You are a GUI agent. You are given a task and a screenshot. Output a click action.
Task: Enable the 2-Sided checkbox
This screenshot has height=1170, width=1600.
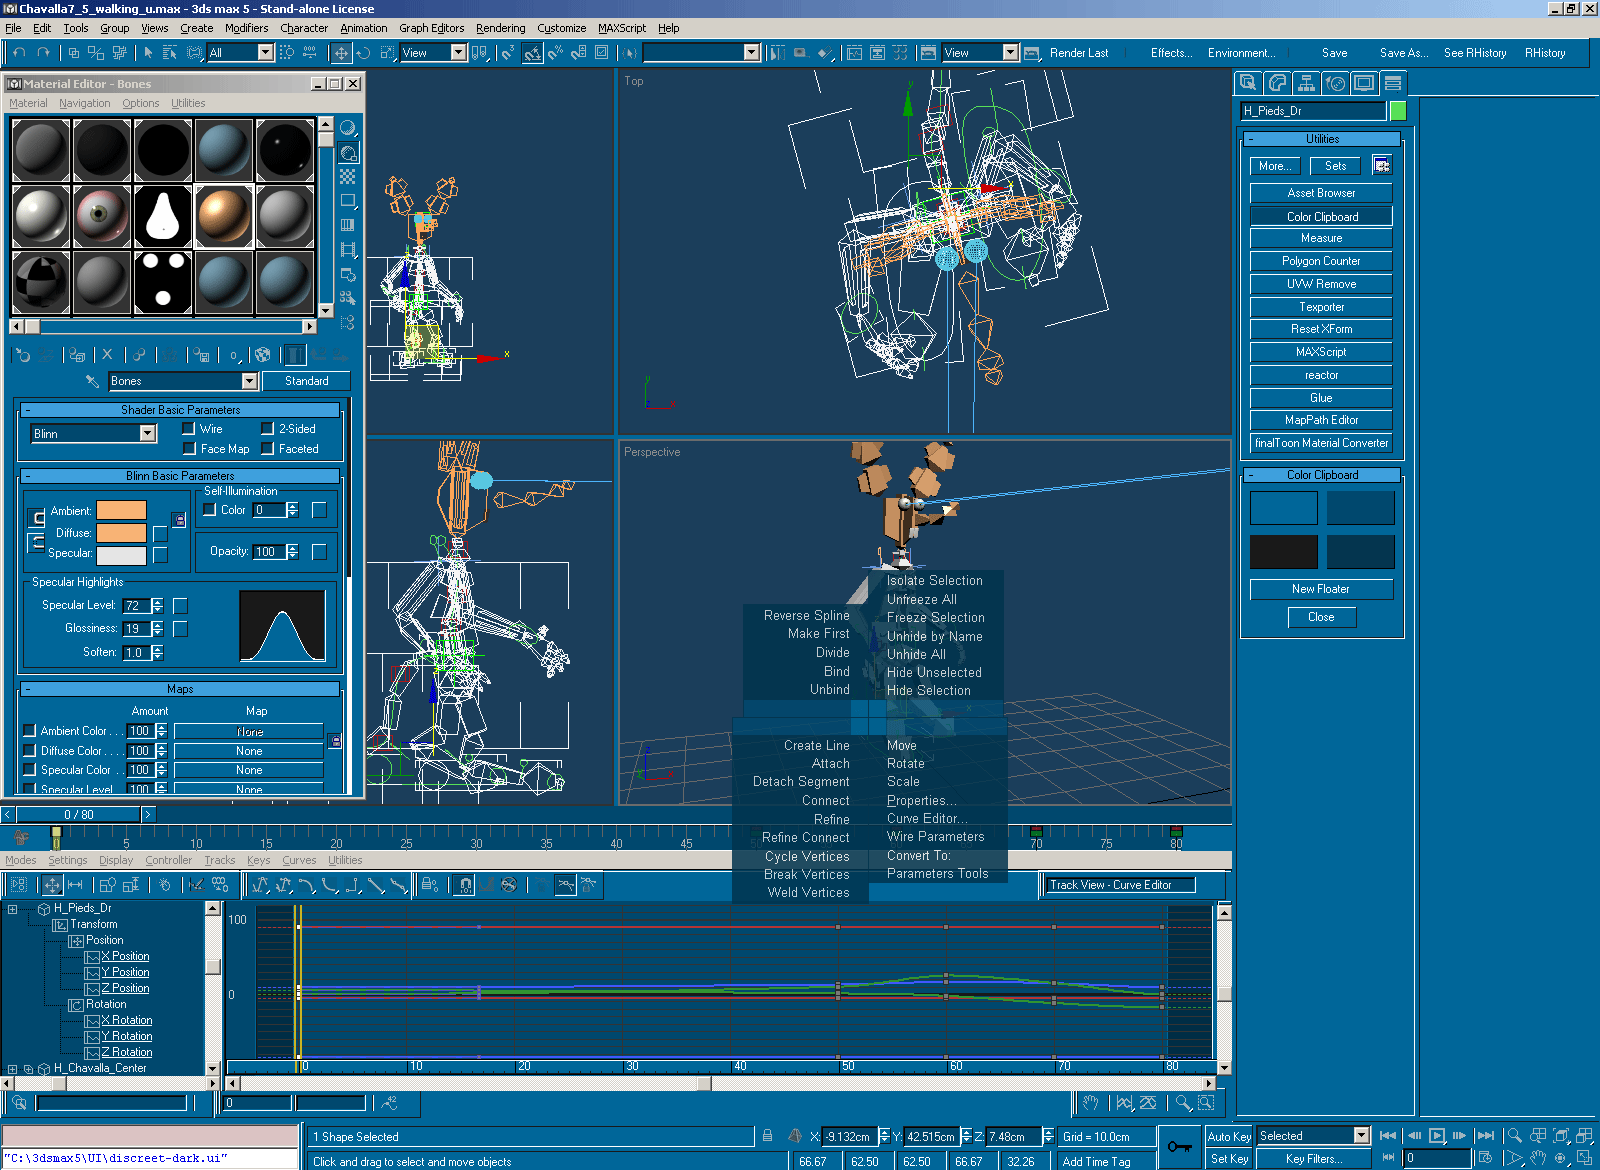(267, 429)
